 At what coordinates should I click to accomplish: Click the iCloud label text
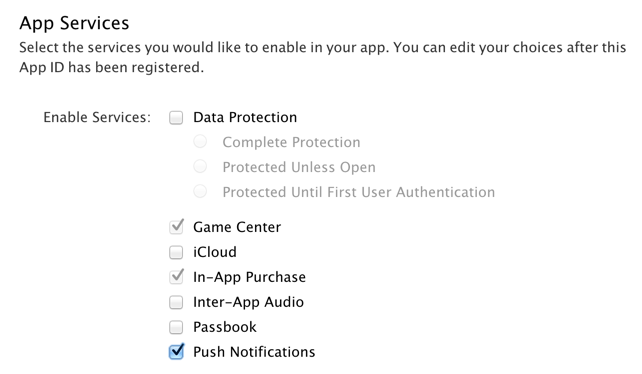pyautogui.click(x=215, y=252)
